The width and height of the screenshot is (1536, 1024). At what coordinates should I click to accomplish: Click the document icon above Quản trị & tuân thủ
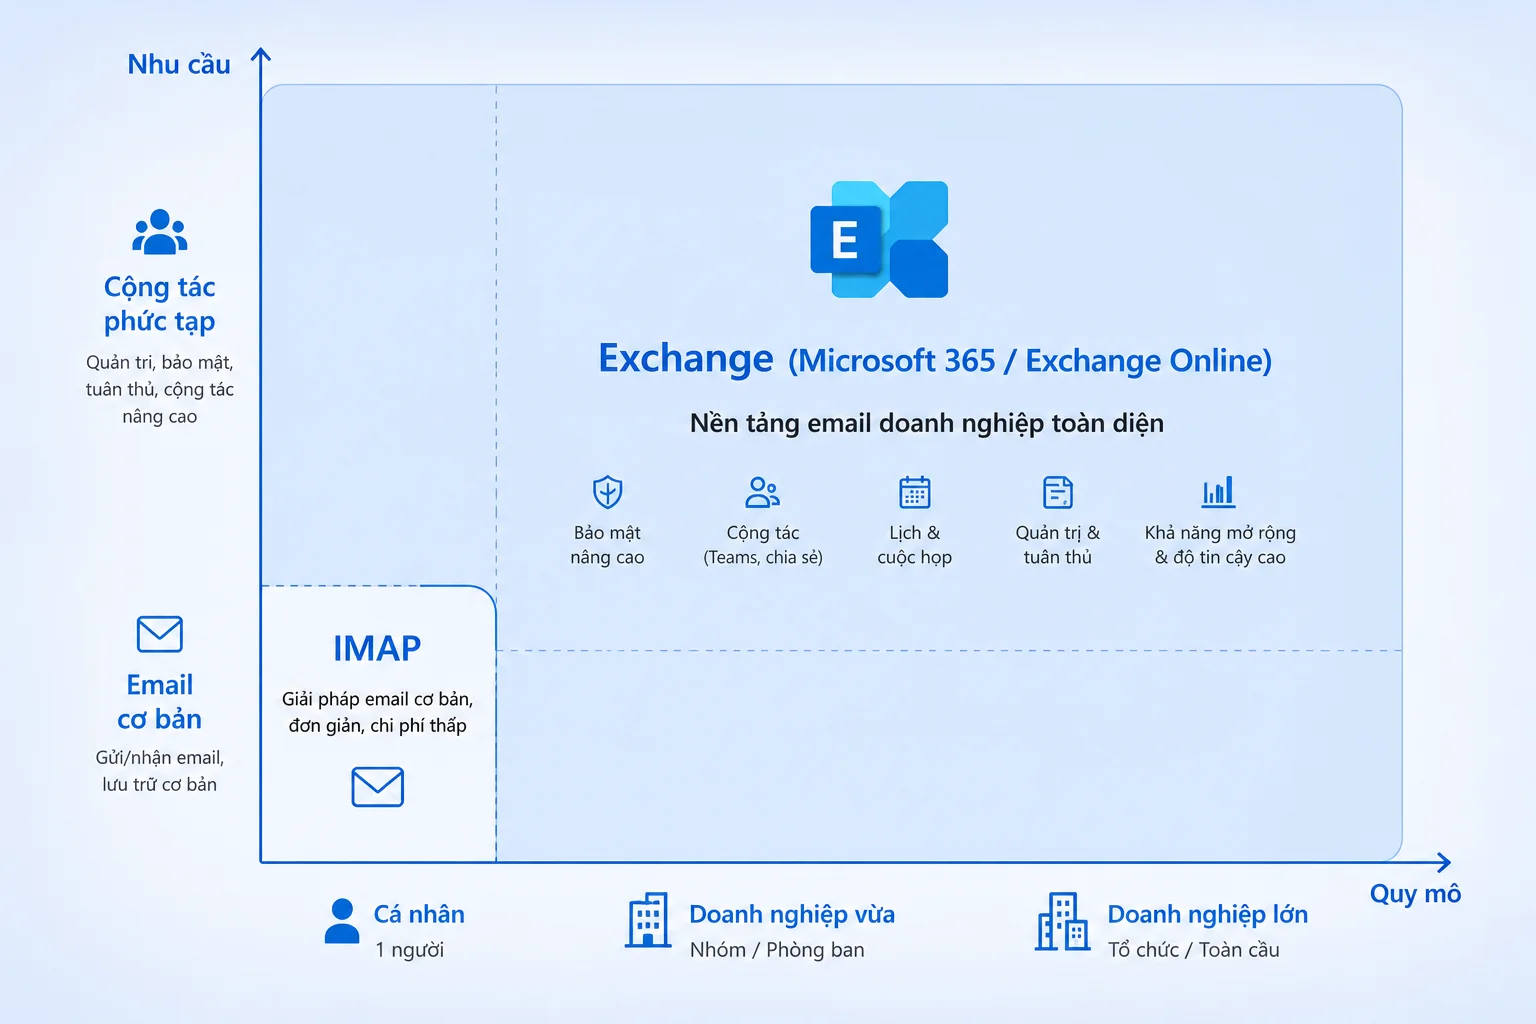click(x=1057, y=492)
